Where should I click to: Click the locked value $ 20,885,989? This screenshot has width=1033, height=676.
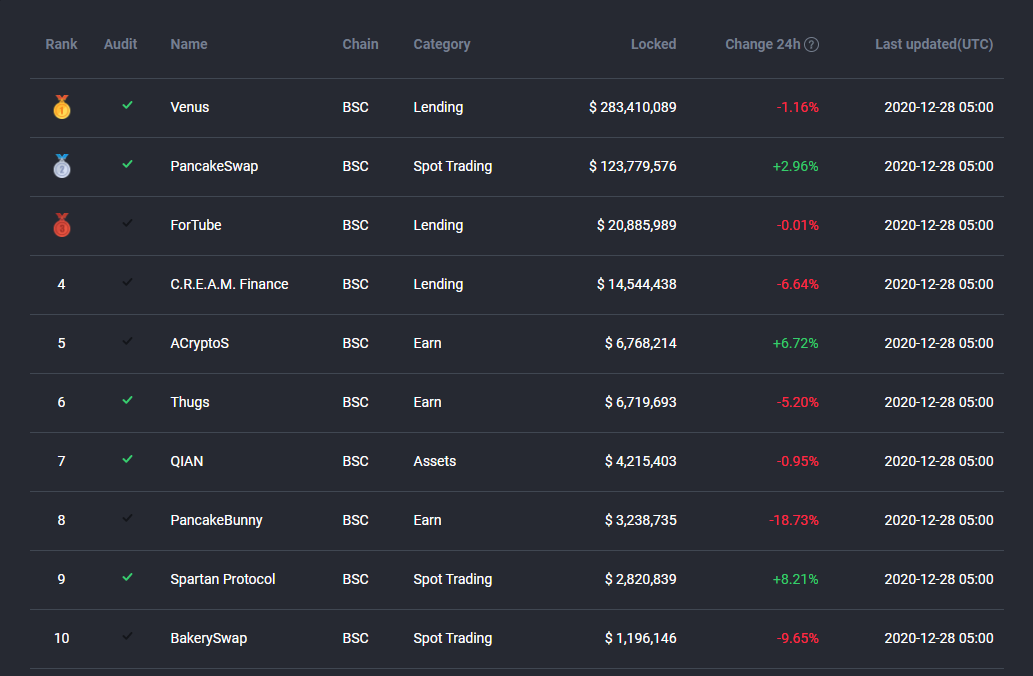pos(636,225)
